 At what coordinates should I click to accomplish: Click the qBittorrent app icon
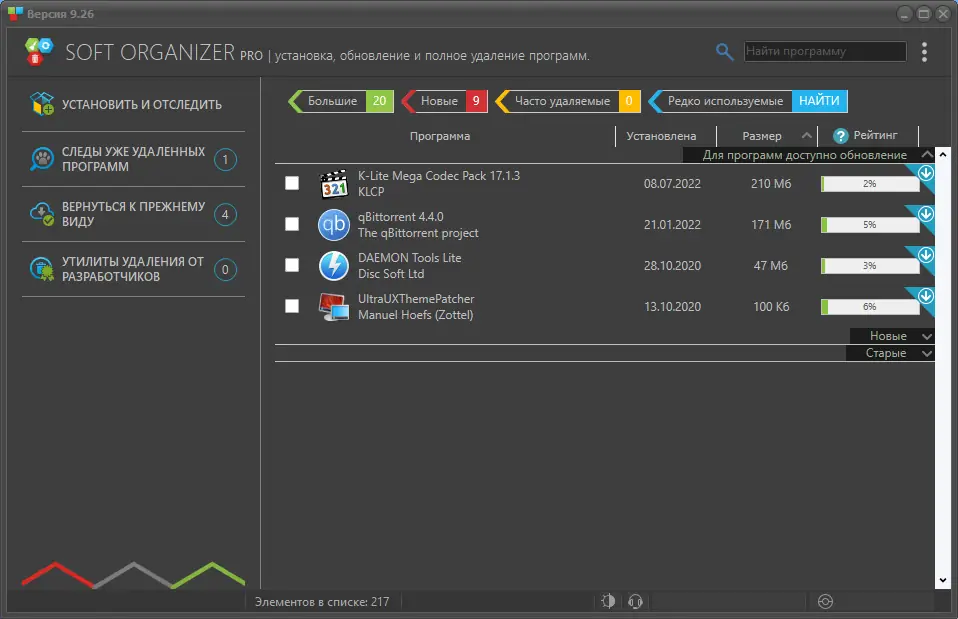(334, 225)
